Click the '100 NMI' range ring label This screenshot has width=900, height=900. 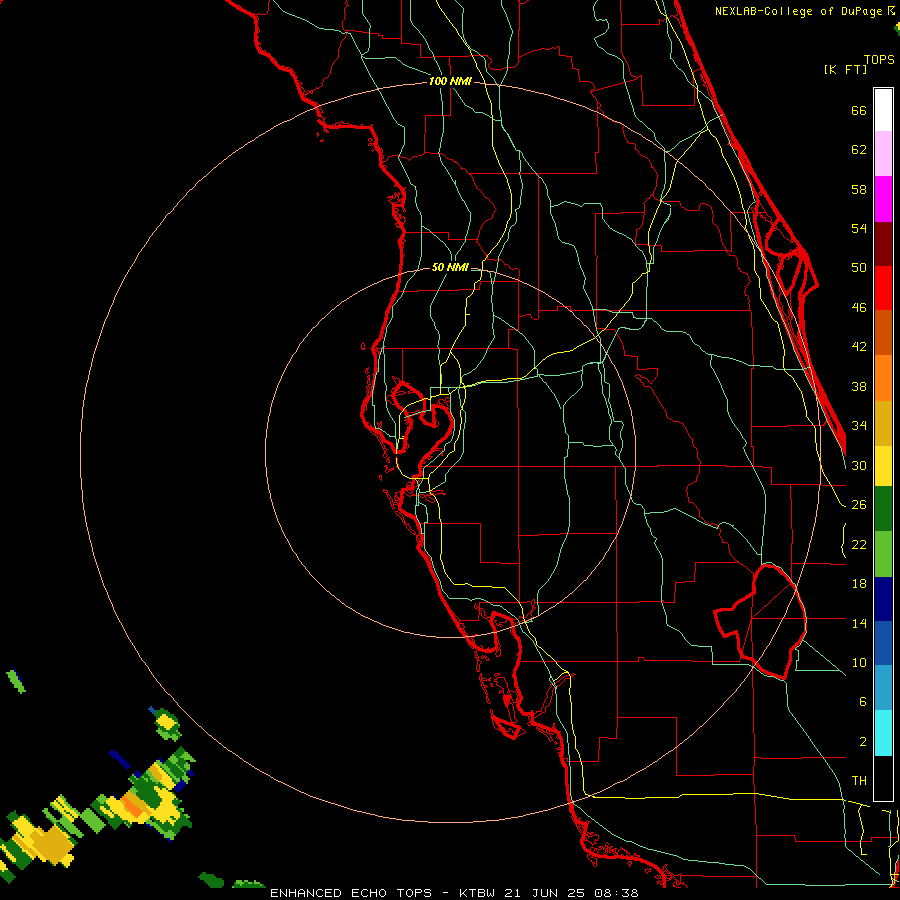click(450, 82)
